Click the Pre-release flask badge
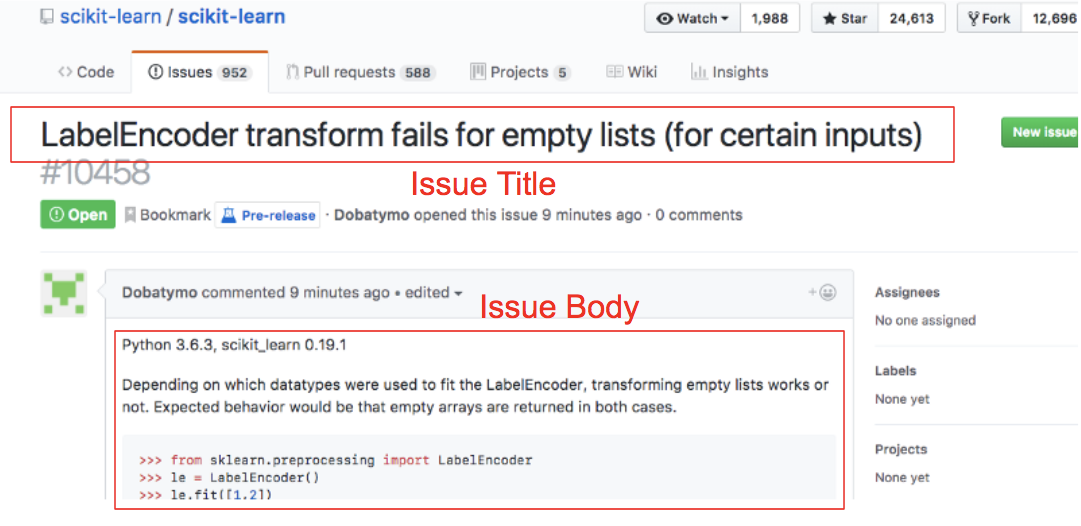This screenshot has width=1081, height=526. [267, 215]
